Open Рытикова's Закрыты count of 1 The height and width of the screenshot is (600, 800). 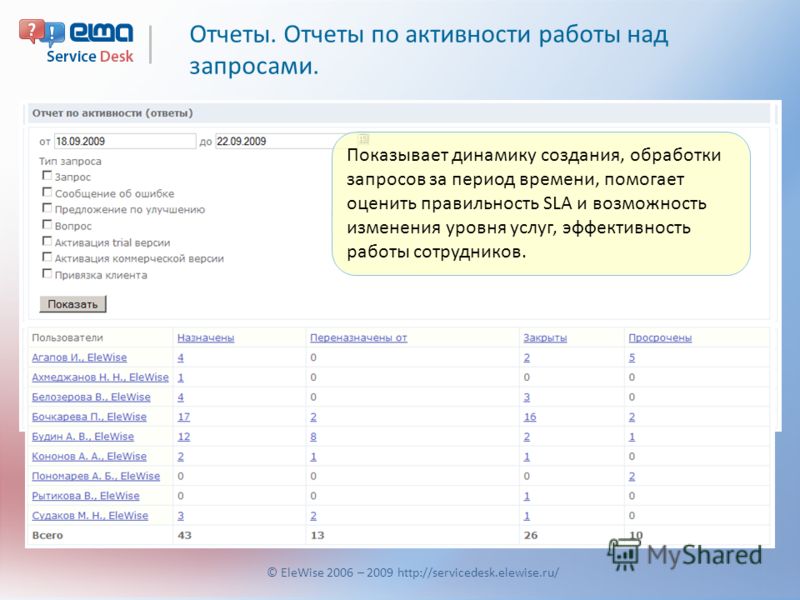pos(527,496)
